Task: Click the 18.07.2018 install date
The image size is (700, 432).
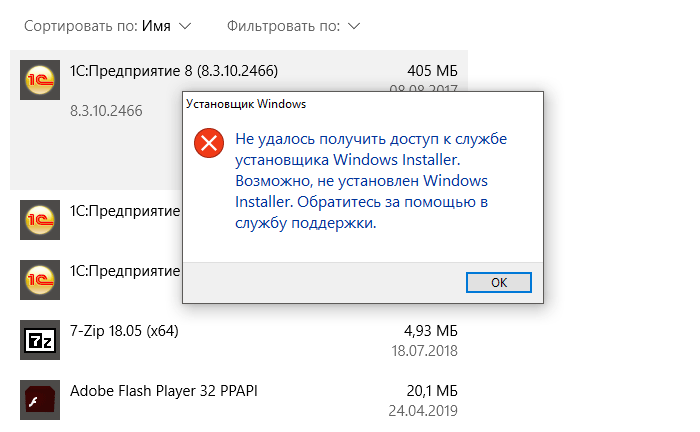Action: point(424,351)
